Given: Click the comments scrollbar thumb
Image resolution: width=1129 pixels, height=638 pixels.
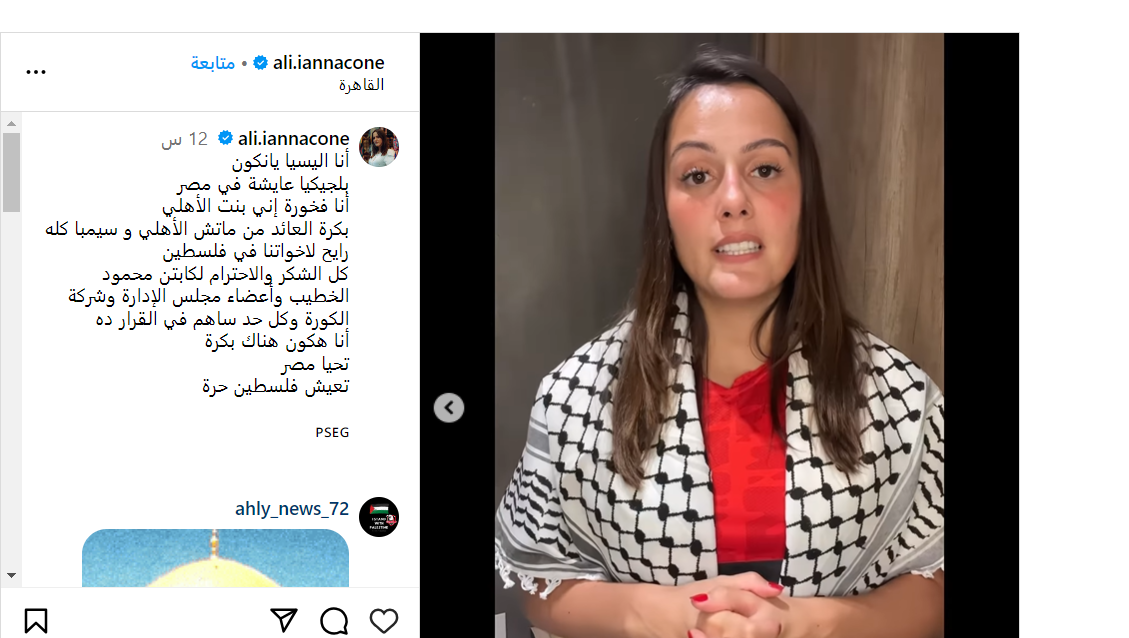Looking at the screenshot, I should click(x=12, y=172).
